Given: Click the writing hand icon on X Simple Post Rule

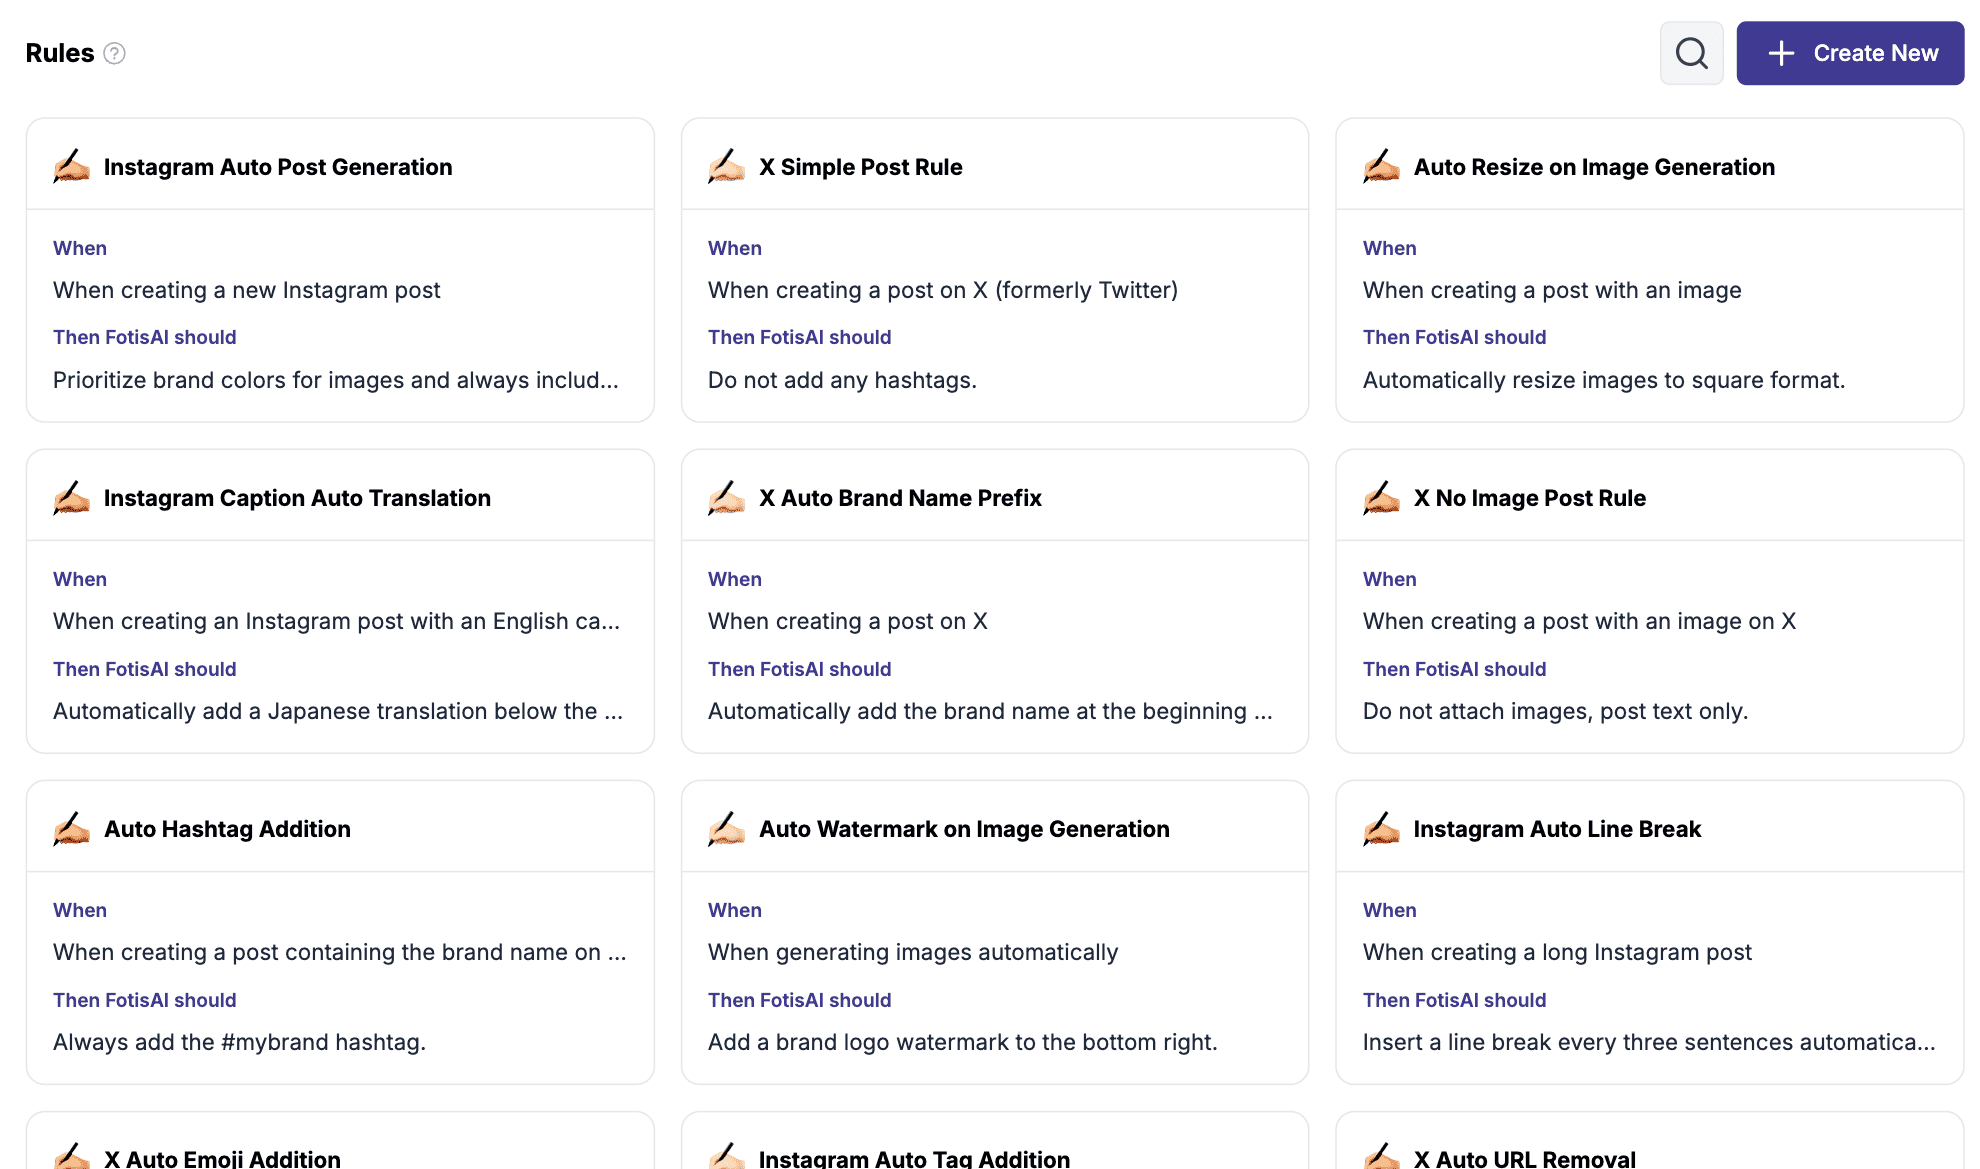Looking at the screenshot, I should [727, 166].
